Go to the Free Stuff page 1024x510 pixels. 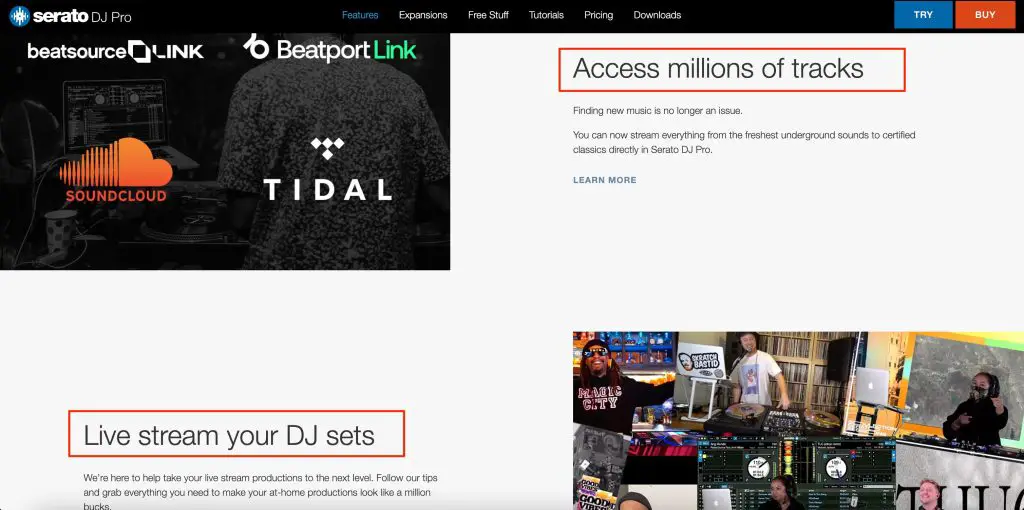tap(488, 15)
